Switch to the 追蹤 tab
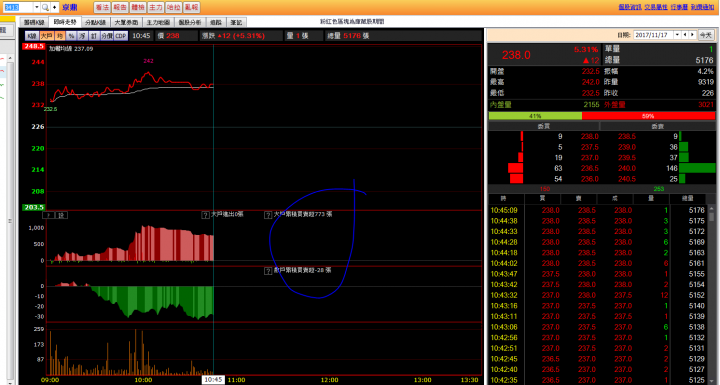 (215, 22)
